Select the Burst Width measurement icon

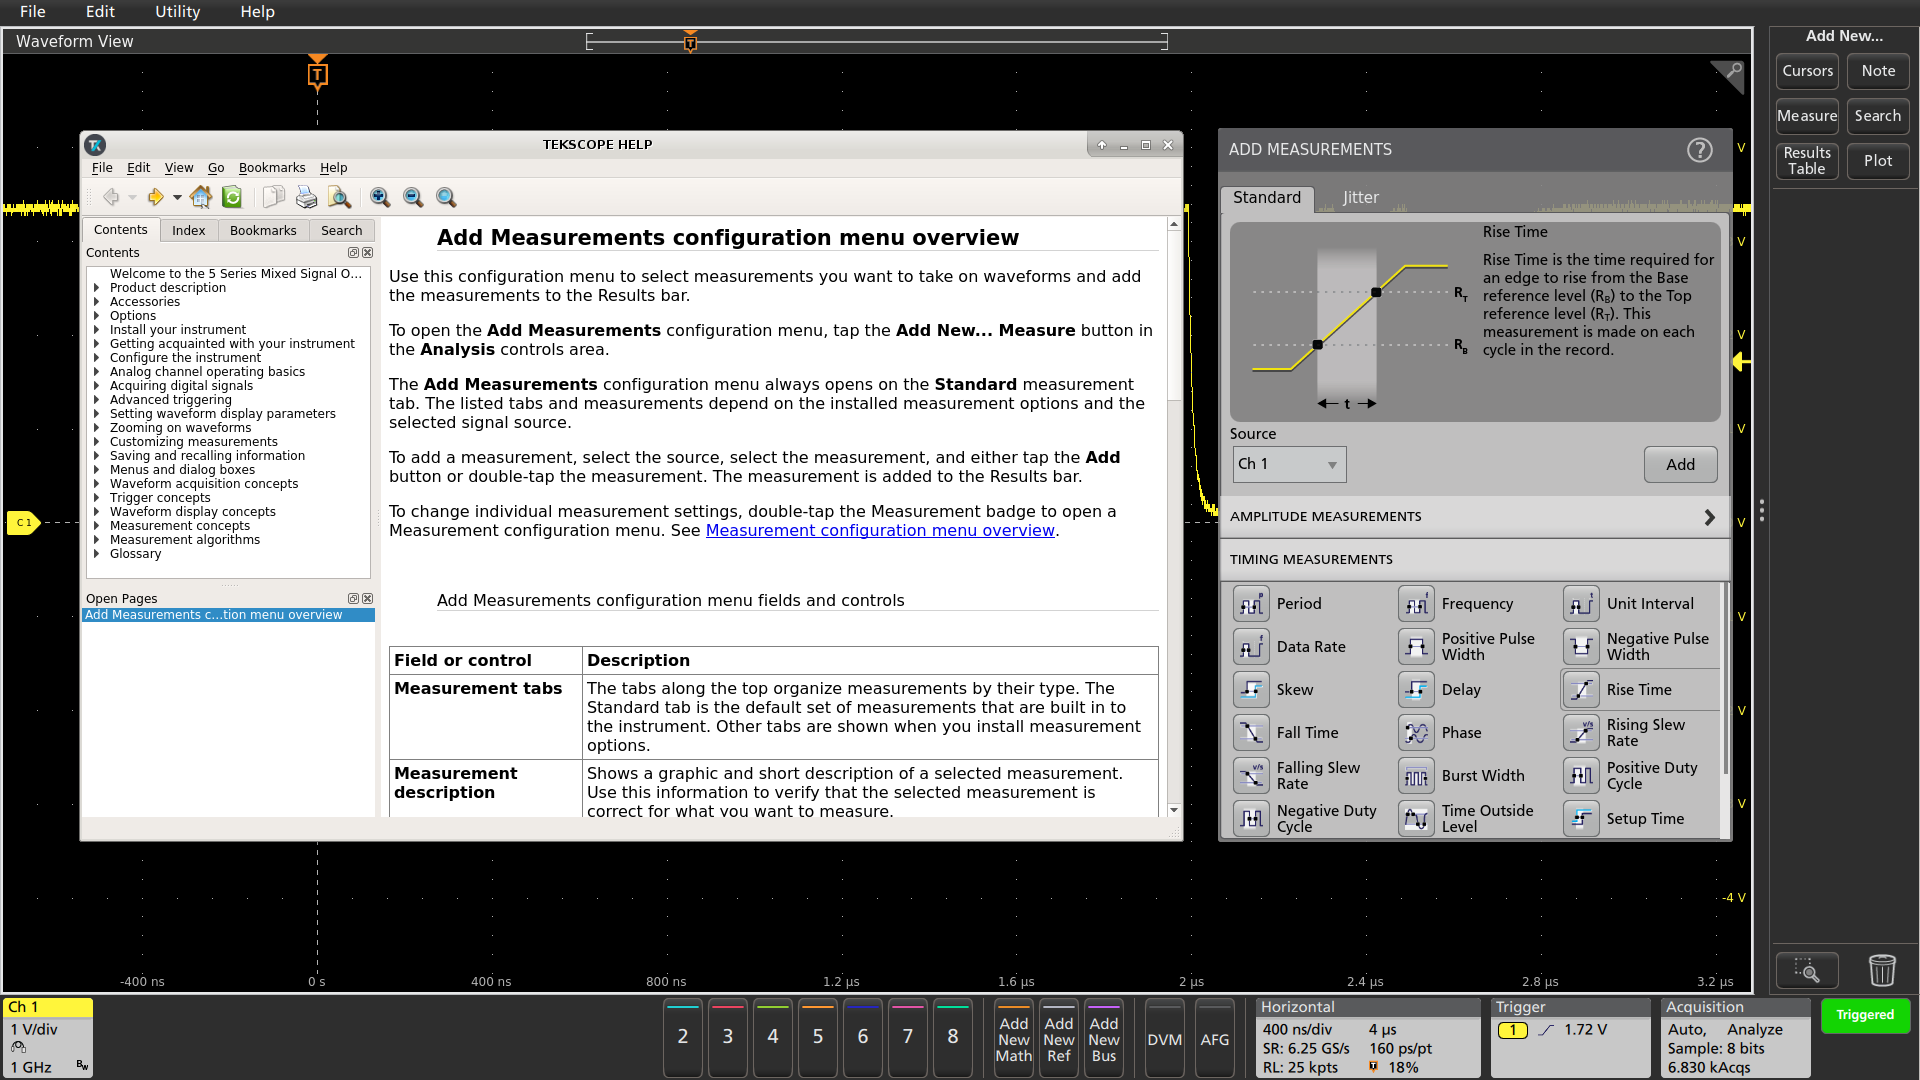(x=1416, y=776)
